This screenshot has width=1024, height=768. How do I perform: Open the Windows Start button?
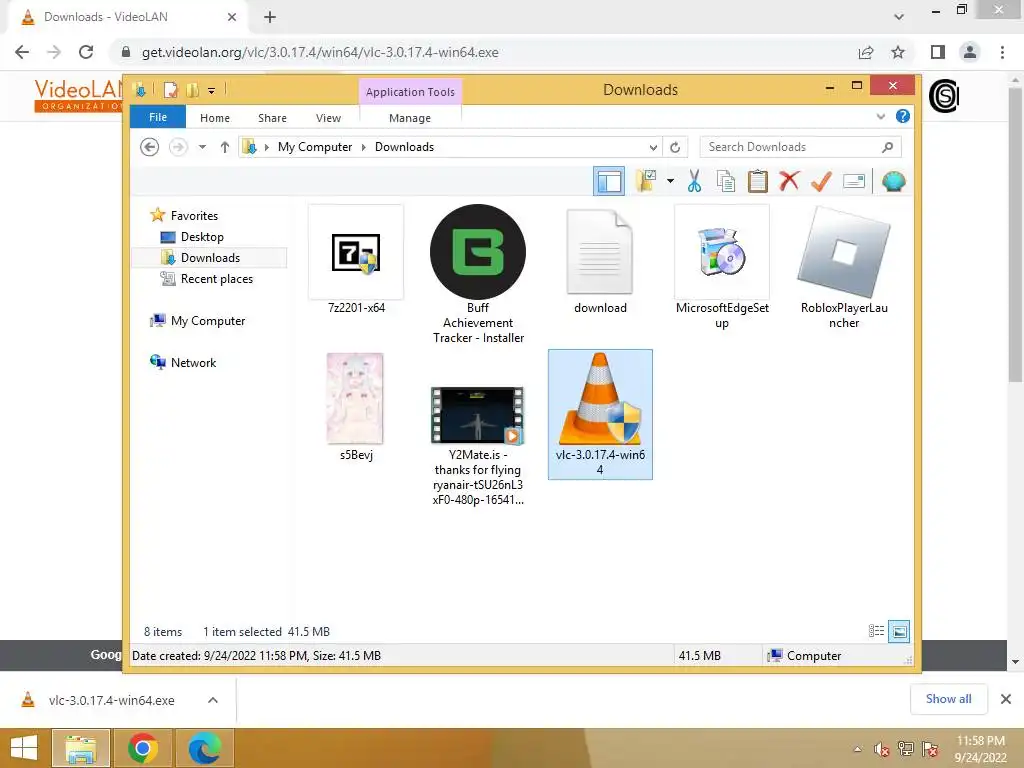click(24, 748)
